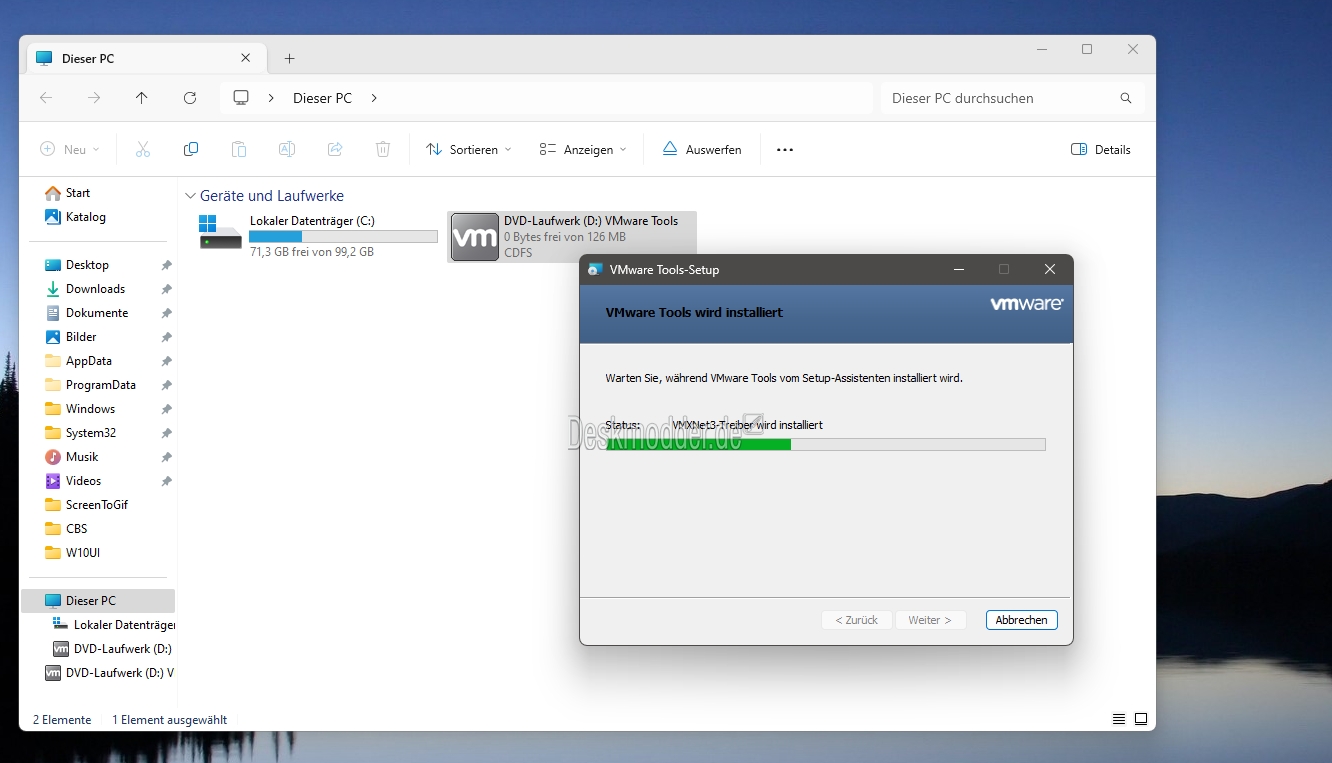Open the three-dots more options menu

pos(785,149)
